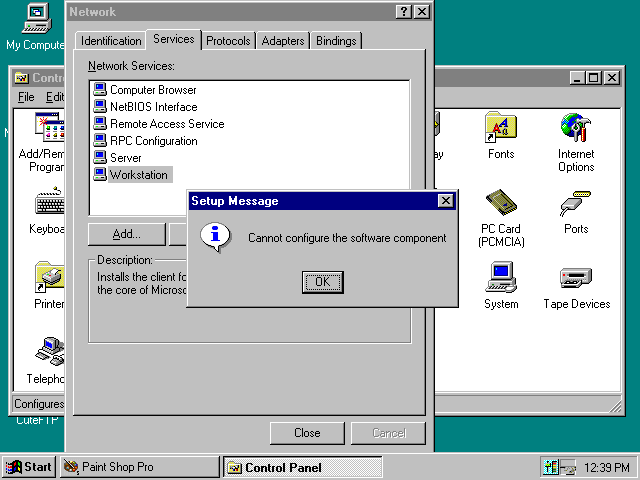Click the Add... button in Network dialog
The image size is (640, 480).
pos(127,234)
